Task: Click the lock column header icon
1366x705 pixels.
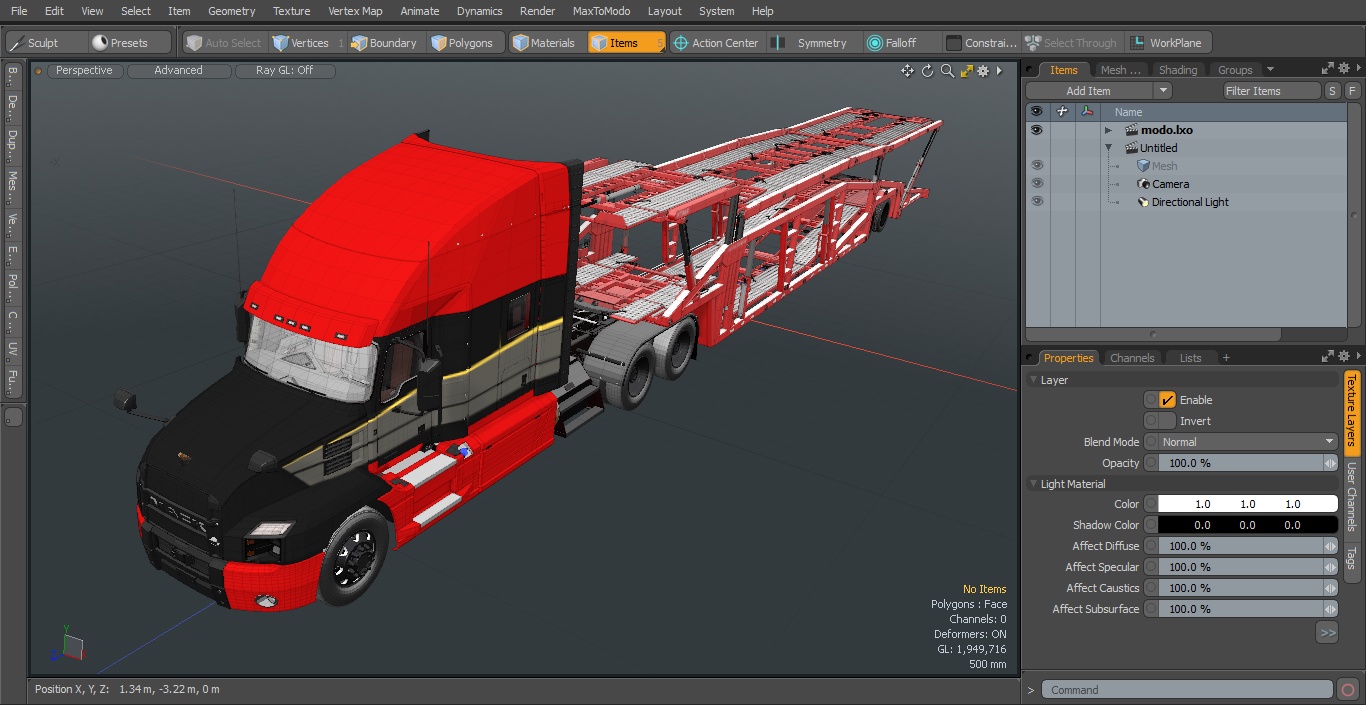Action: click(x=1063, y=112)
